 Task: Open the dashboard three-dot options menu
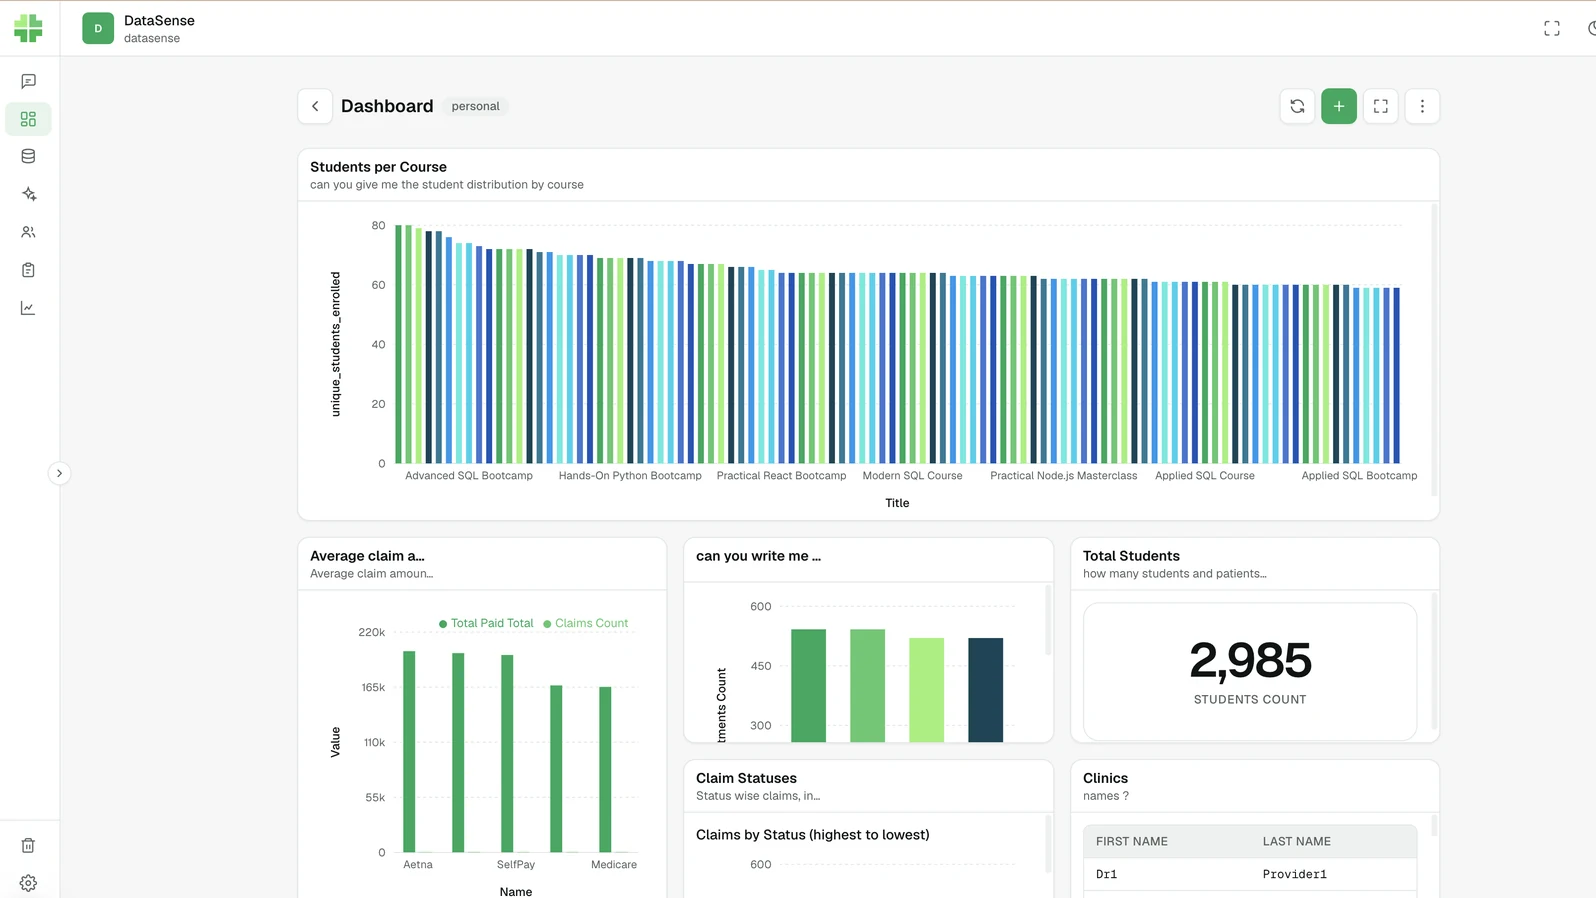pos(1422,106)
